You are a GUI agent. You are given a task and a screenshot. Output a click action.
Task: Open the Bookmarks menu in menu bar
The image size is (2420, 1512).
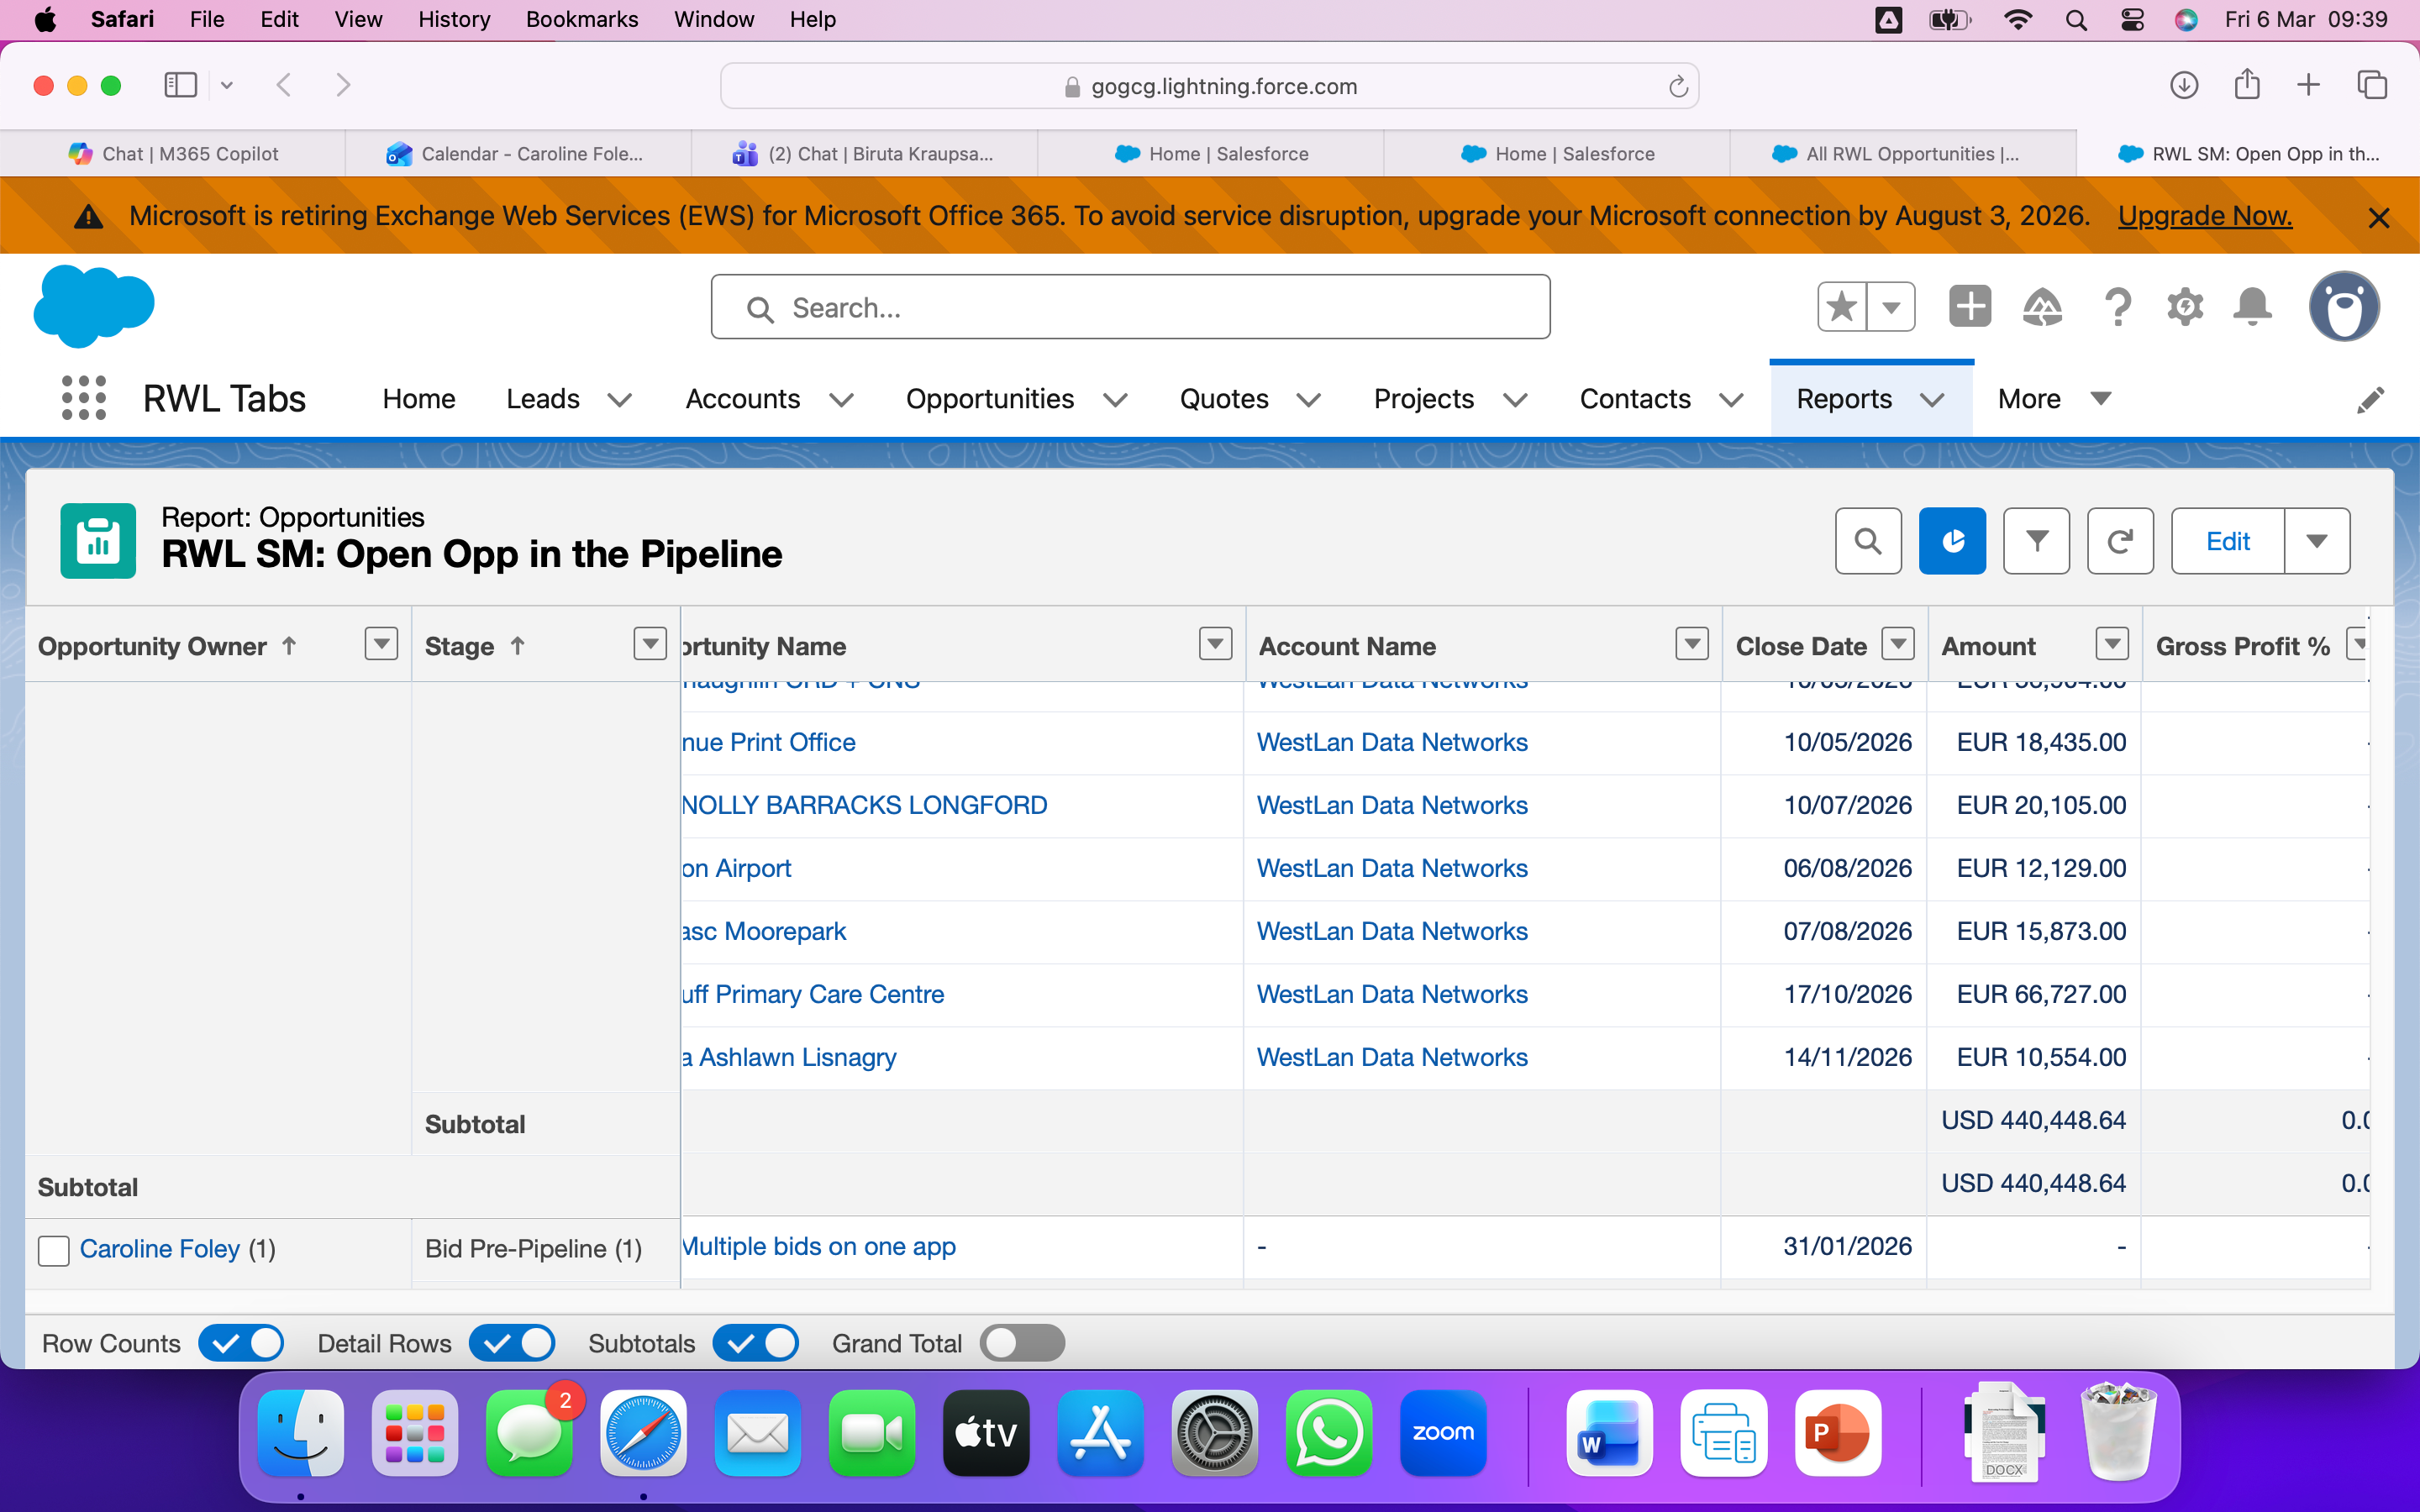tap(581, 19)
